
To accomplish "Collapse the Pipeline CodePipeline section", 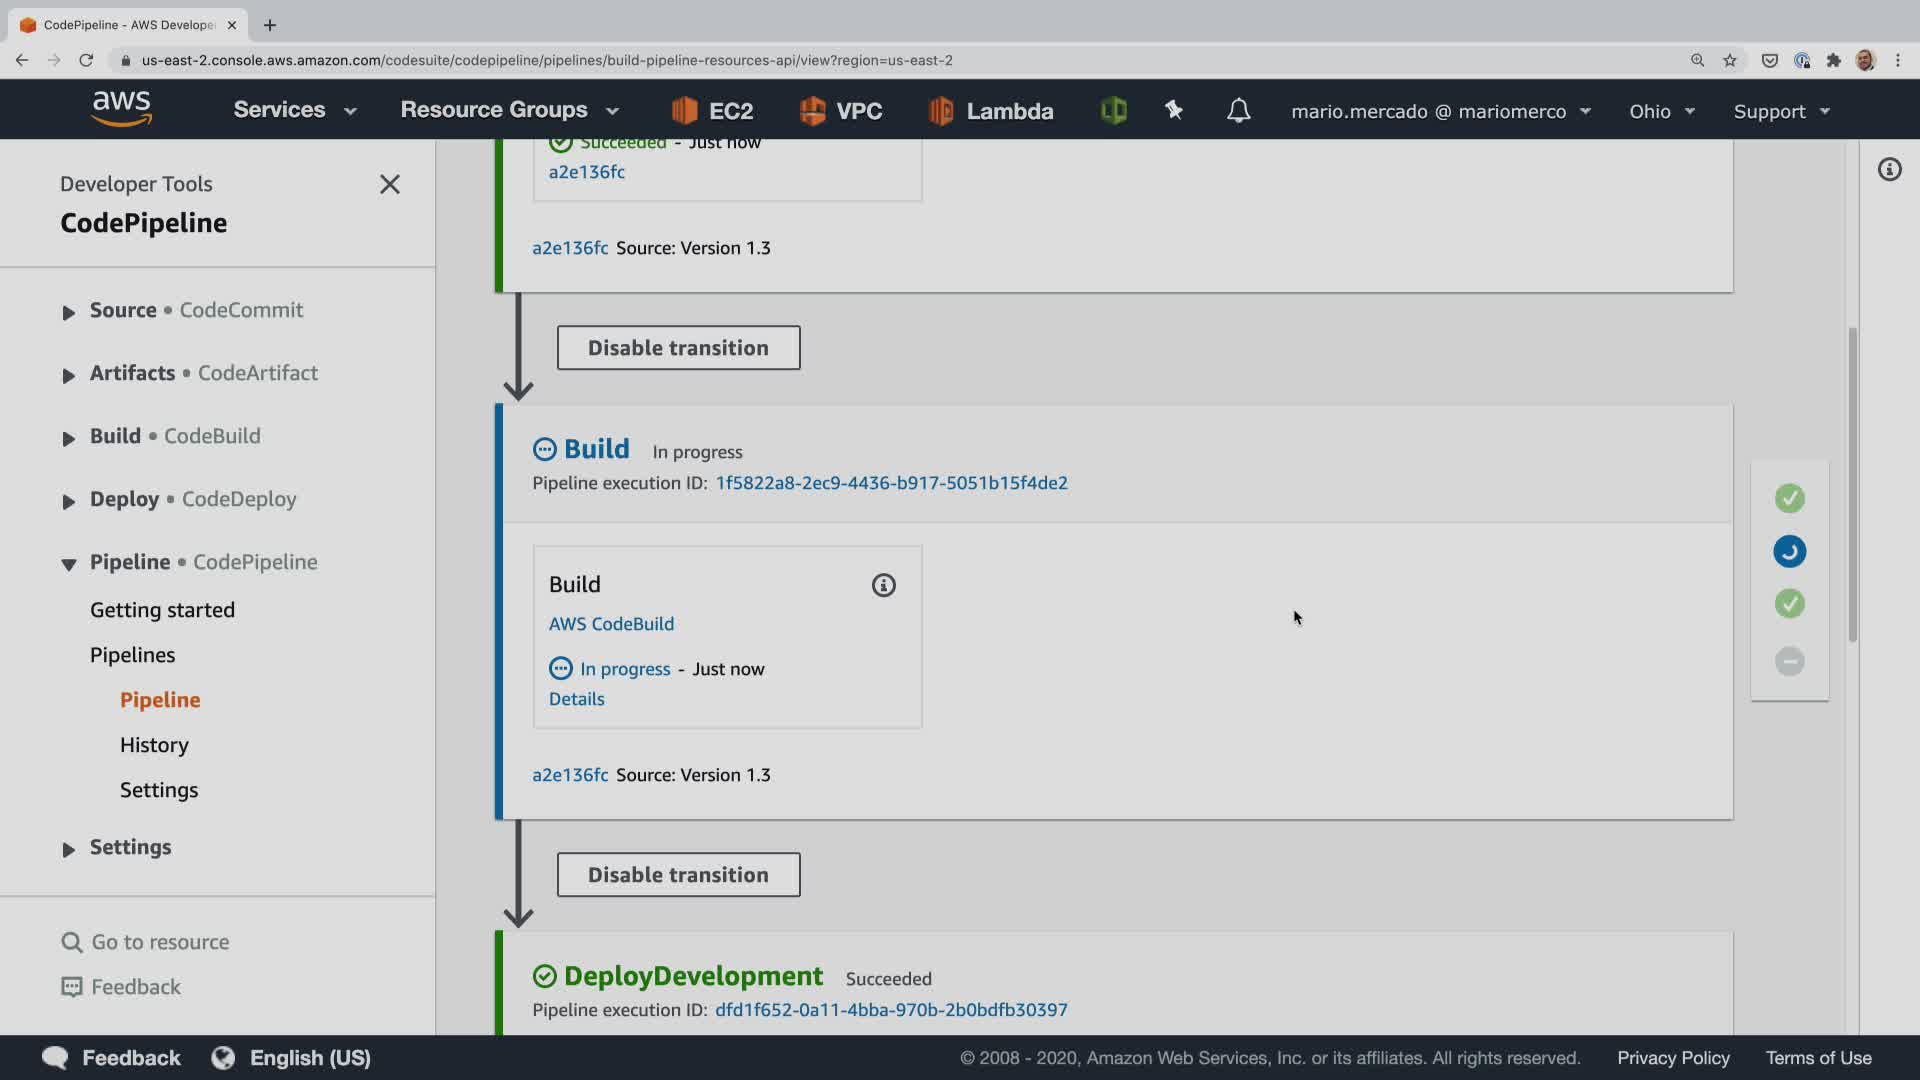I will pyautogui.click(x=68, y=564).
